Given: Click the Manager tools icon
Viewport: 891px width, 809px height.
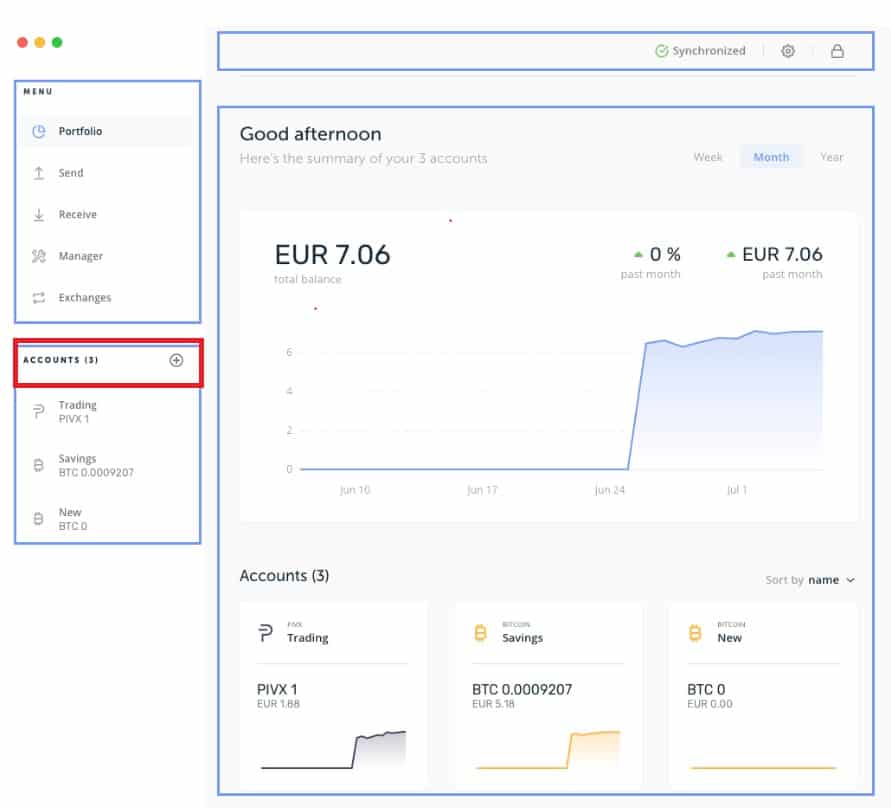Looking at the screenshot, I should point(39,256).
